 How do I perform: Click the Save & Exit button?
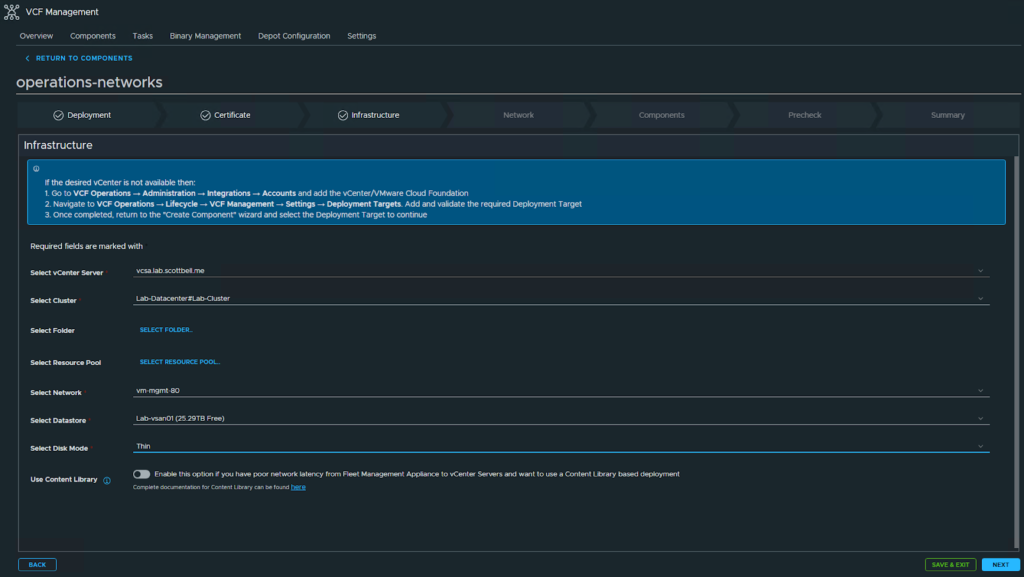(x=950, y=565)
